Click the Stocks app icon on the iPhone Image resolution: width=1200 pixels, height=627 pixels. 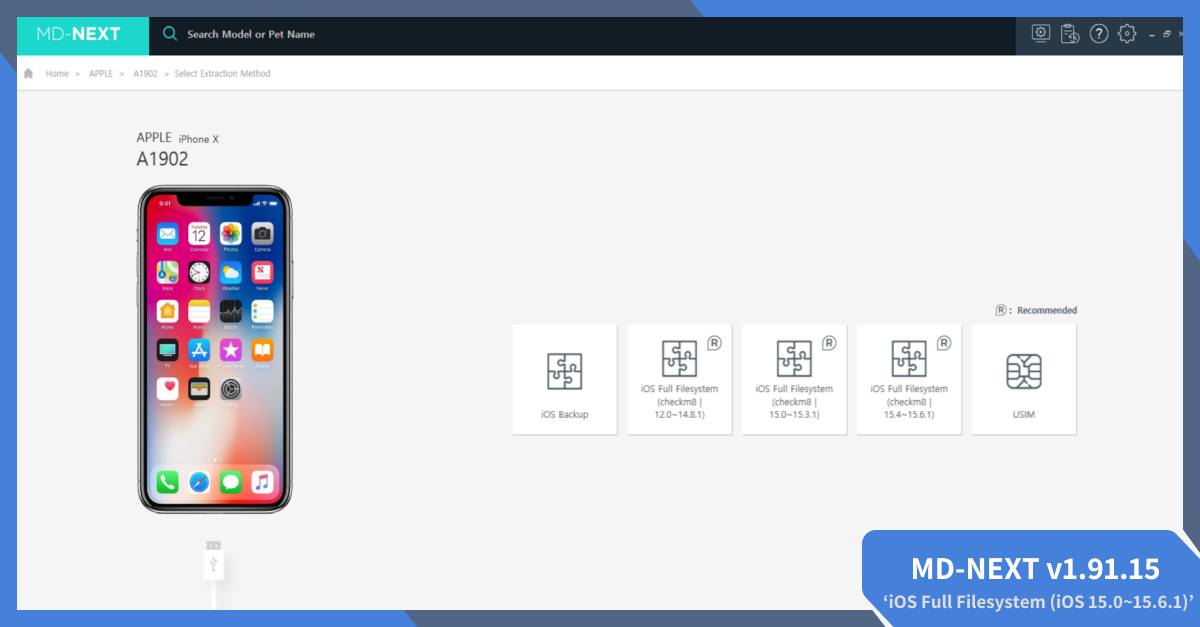[231, 311]
